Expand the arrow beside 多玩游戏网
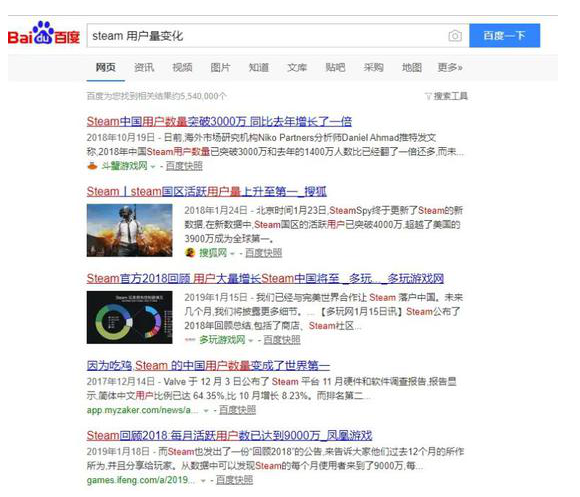Screen dimensions: 580x497 click(251, 341)
